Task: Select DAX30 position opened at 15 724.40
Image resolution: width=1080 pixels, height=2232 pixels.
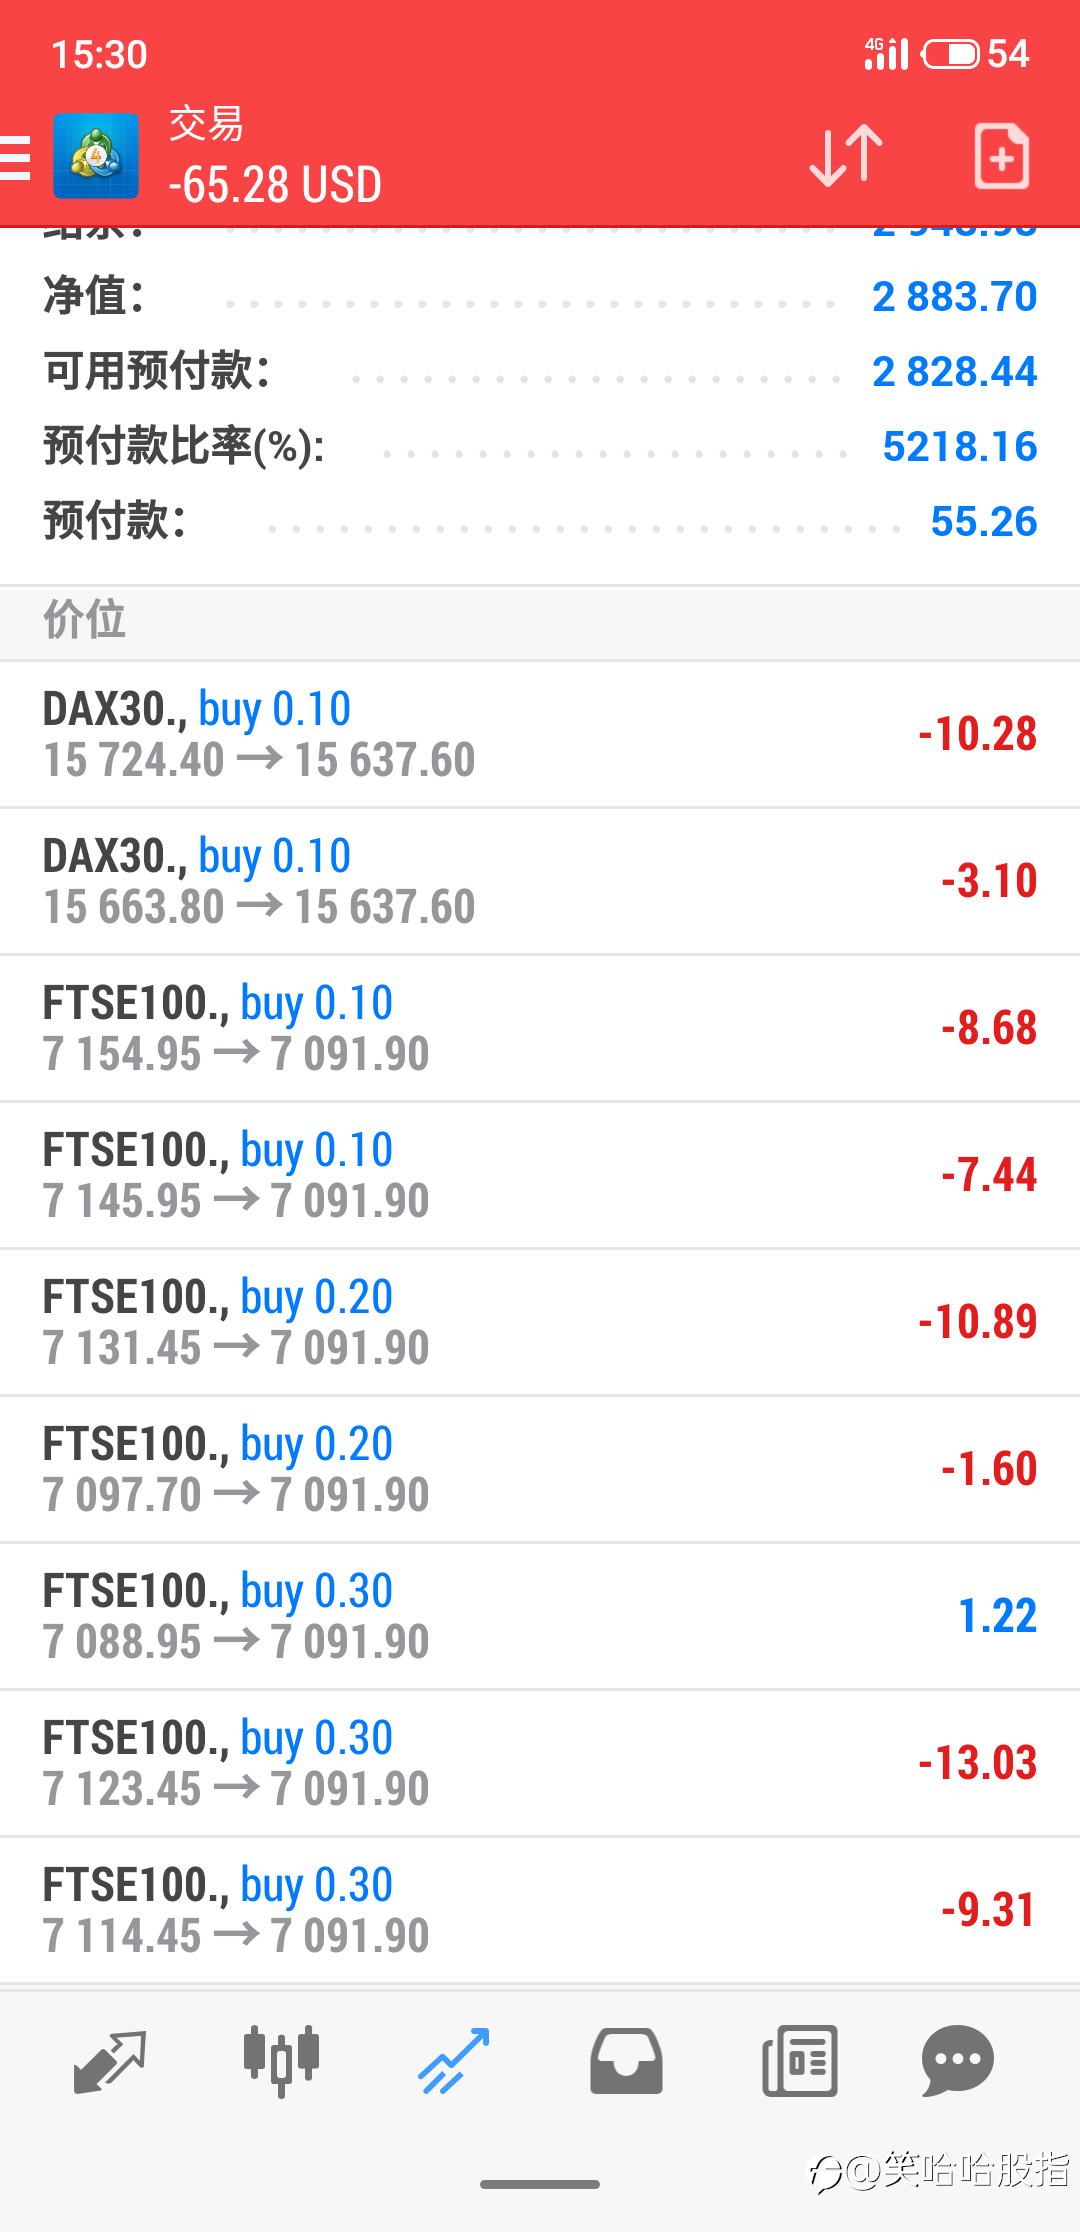Action: [x=540, y=735]
